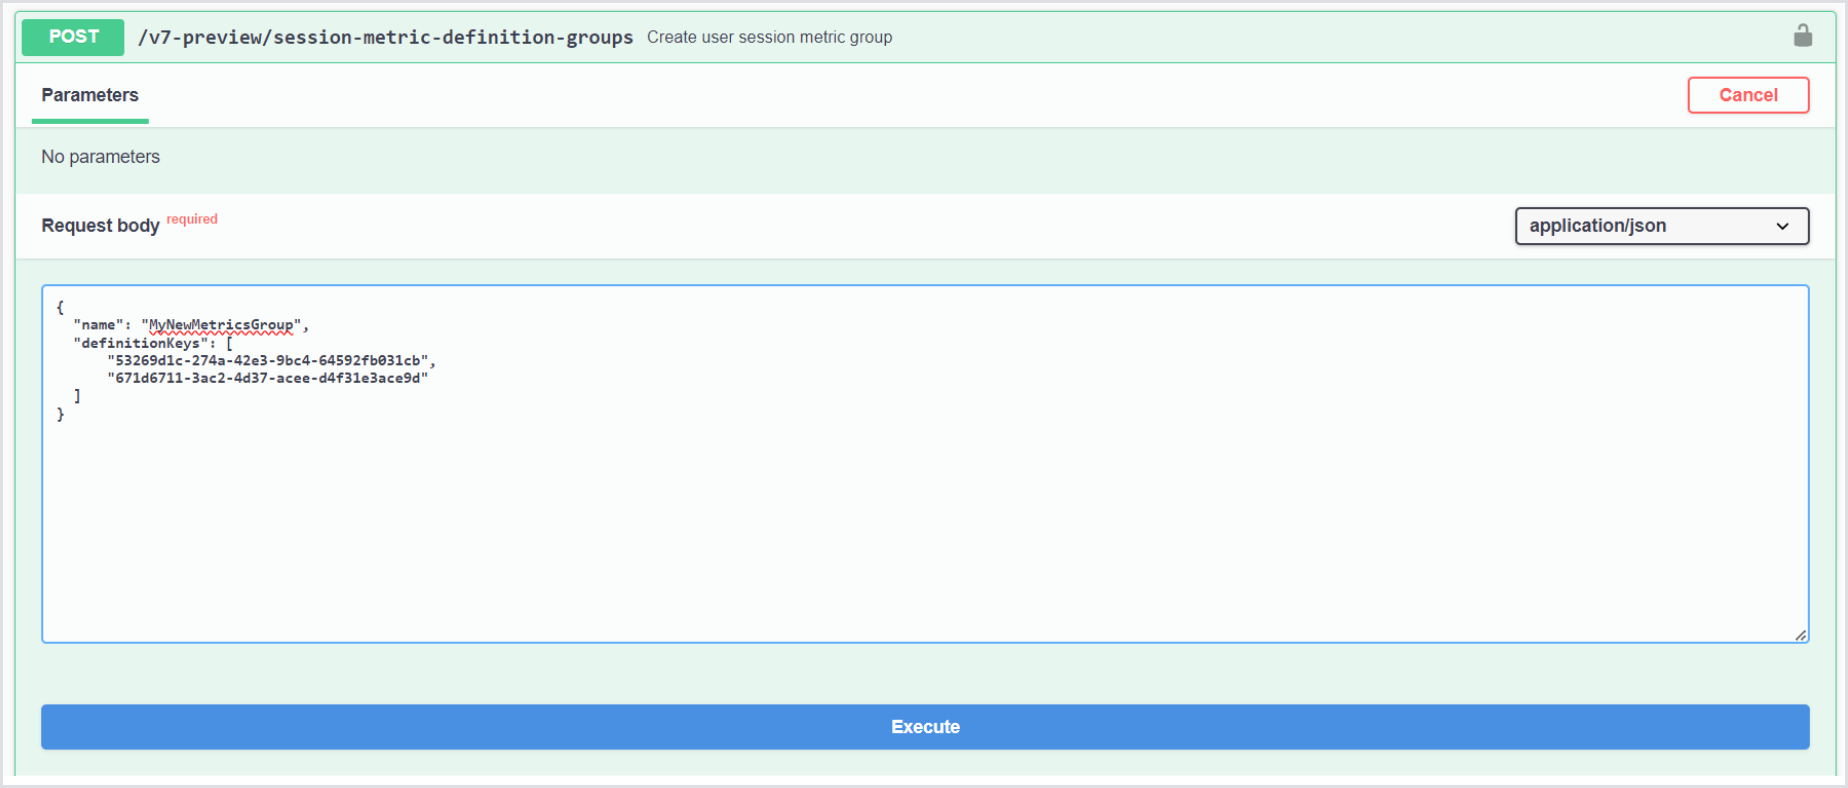This screenshot has width=1848, height=788.
Task: Click the 'Create user session metric group' summary
Action: (769, 37)
